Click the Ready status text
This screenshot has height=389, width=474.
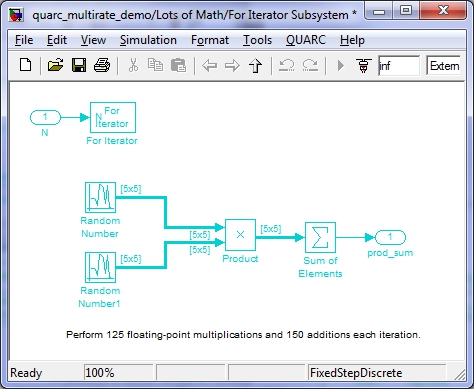coord(26,373)
